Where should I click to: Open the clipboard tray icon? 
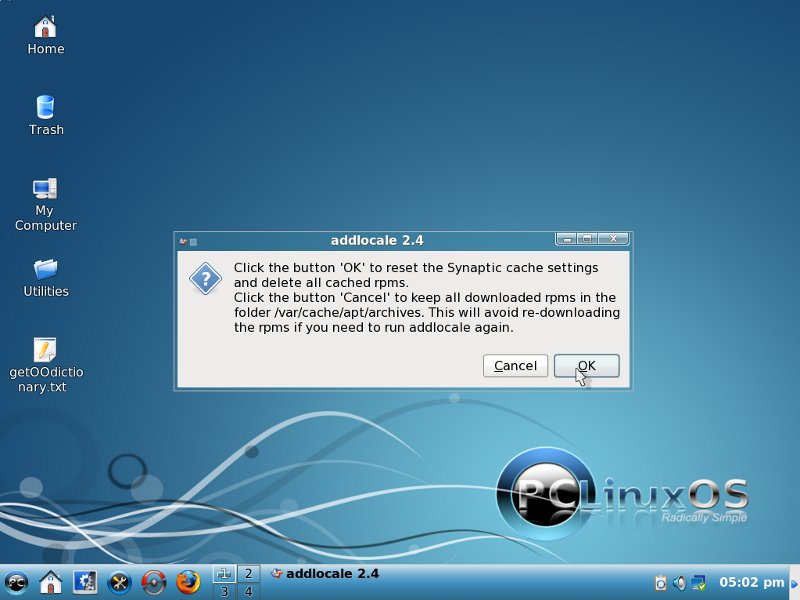pos(660,582)
